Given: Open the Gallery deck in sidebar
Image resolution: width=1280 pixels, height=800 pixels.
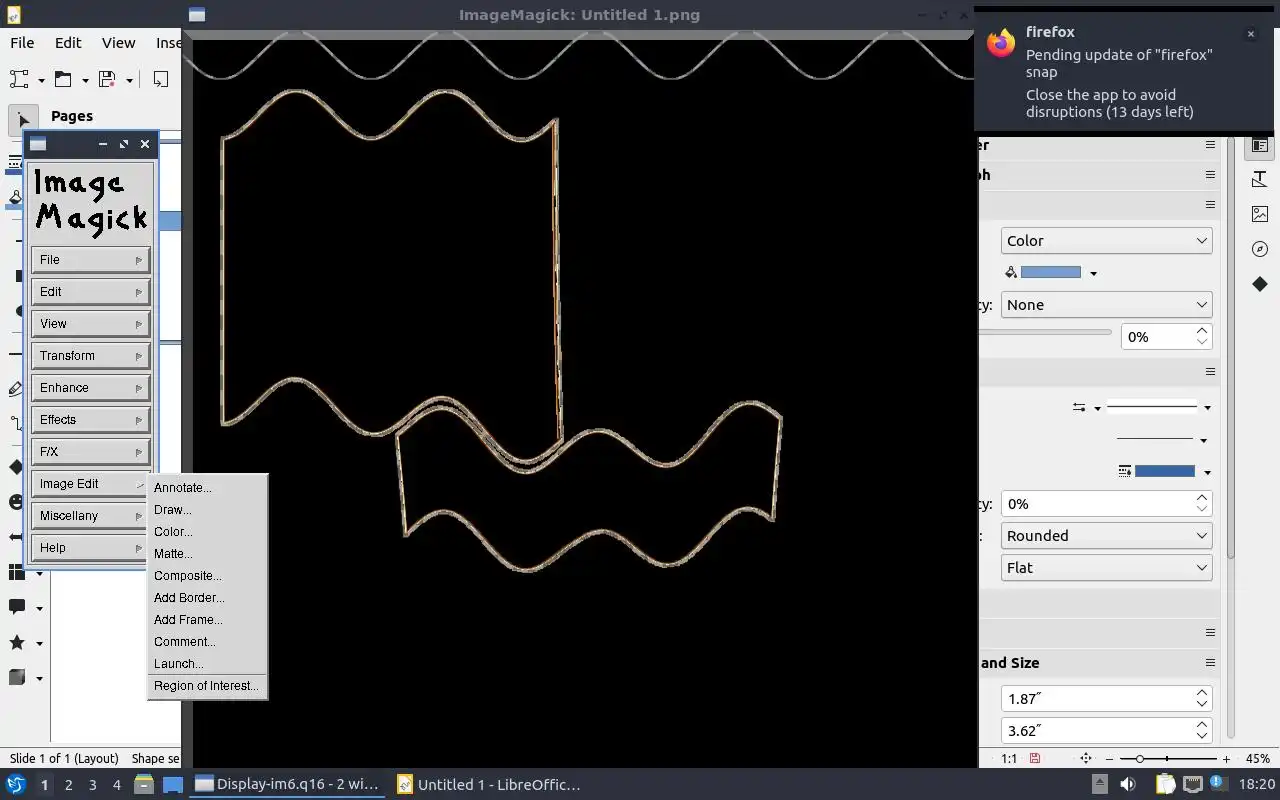Looking at the screenshot, I should [1259, 214].
